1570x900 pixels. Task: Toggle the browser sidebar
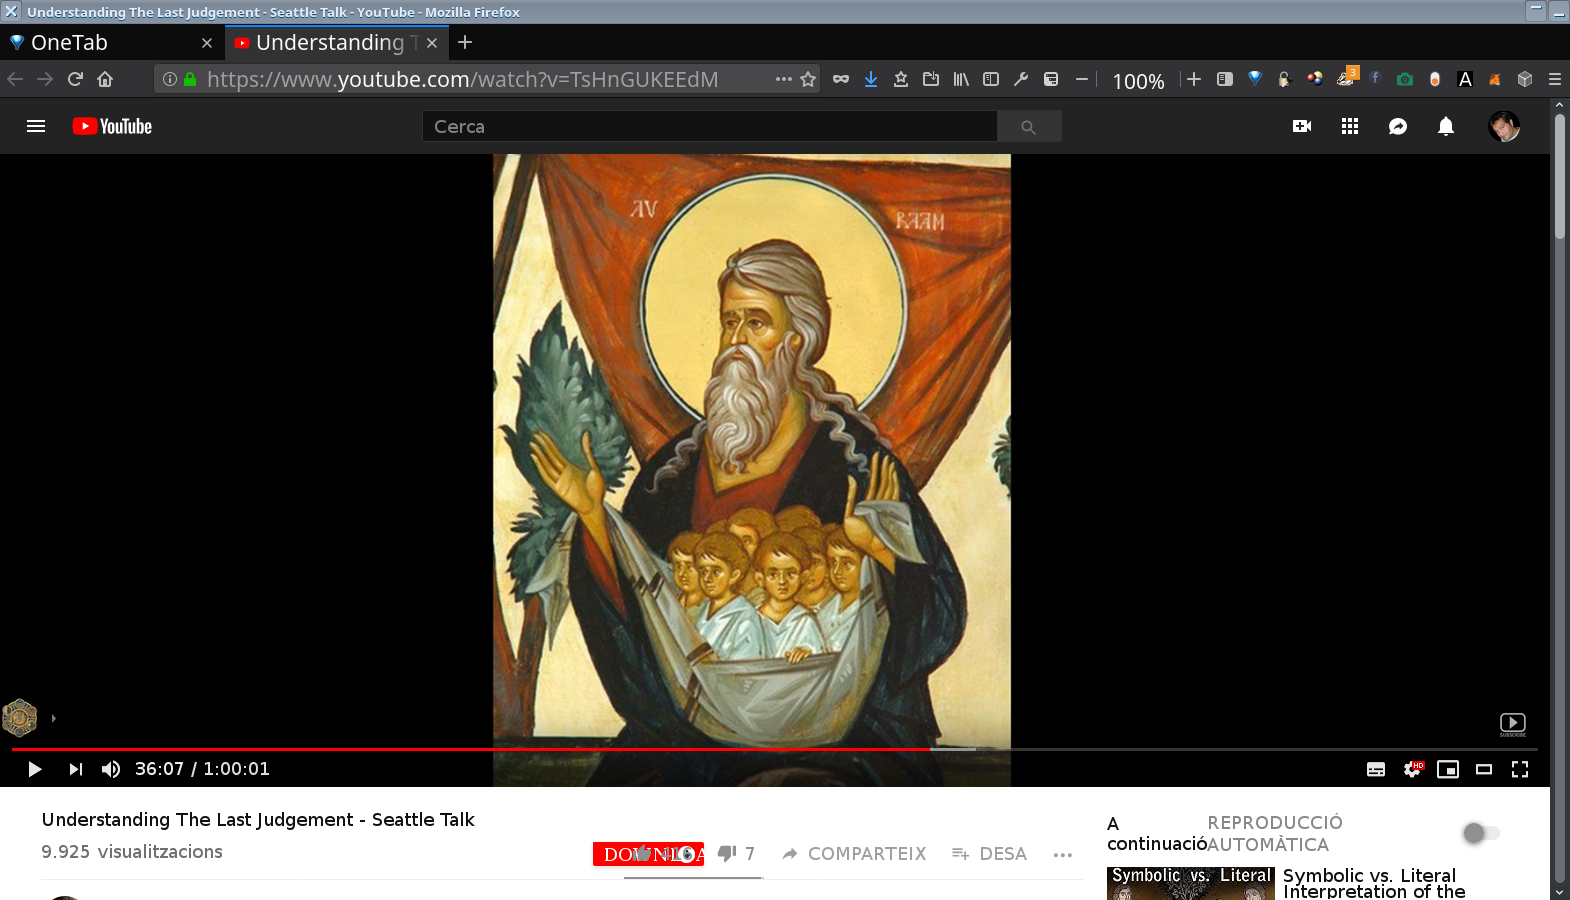(991, 79)
